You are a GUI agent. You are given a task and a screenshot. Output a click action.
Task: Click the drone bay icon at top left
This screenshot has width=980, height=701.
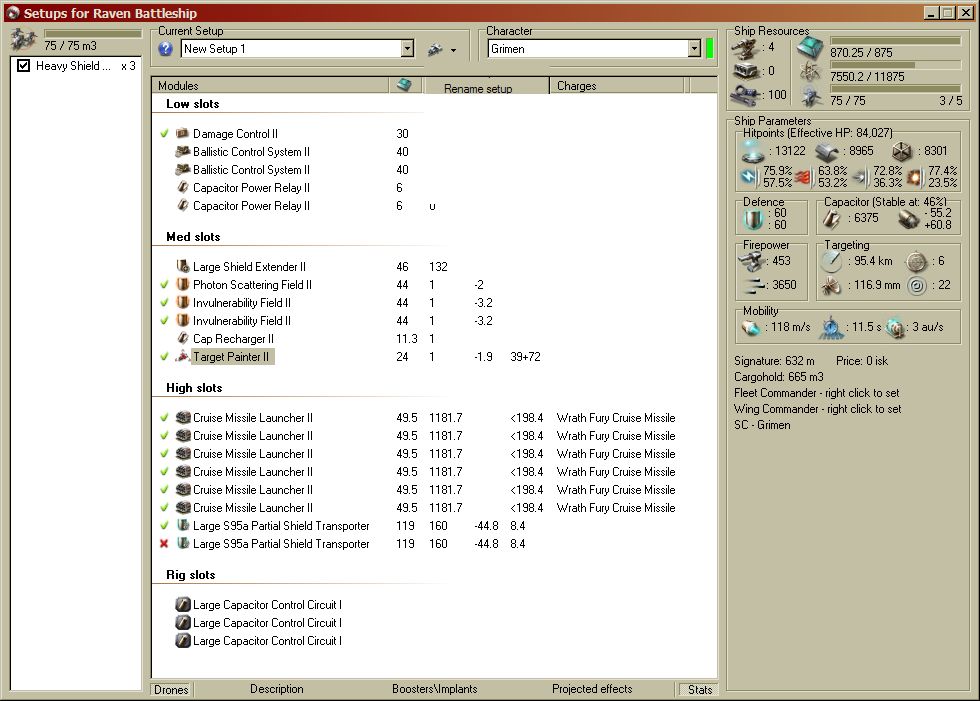coord(23,39)
